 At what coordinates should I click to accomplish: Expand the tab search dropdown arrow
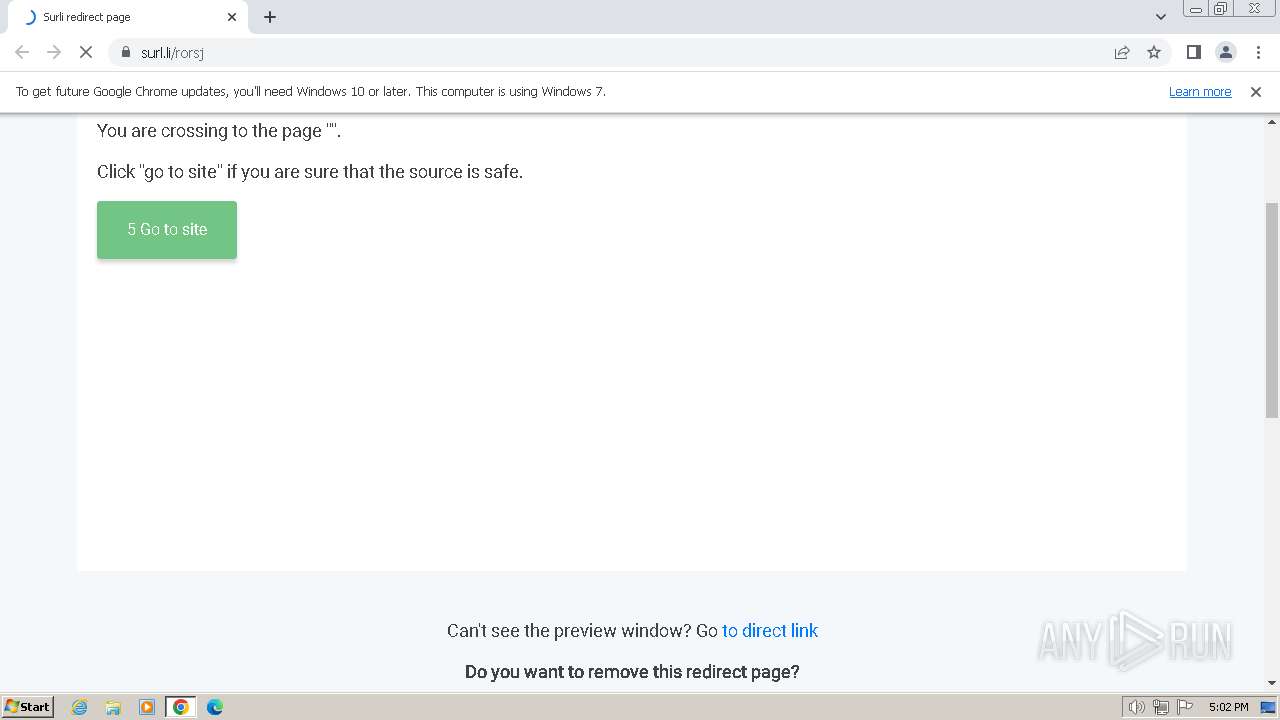1161,17
